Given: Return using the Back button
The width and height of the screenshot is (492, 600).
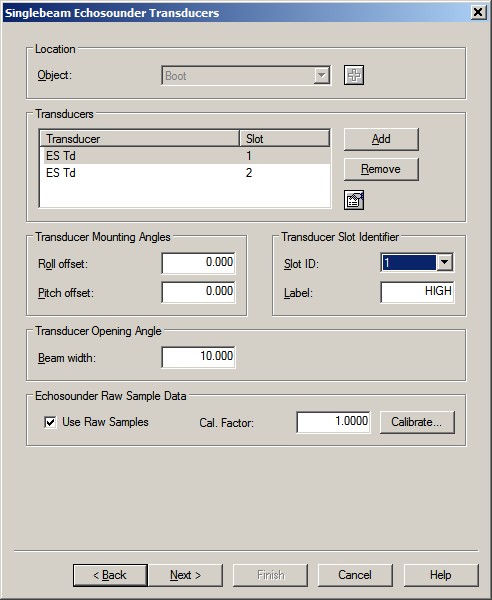Looking at the screenshot, I should pos(110,575).
